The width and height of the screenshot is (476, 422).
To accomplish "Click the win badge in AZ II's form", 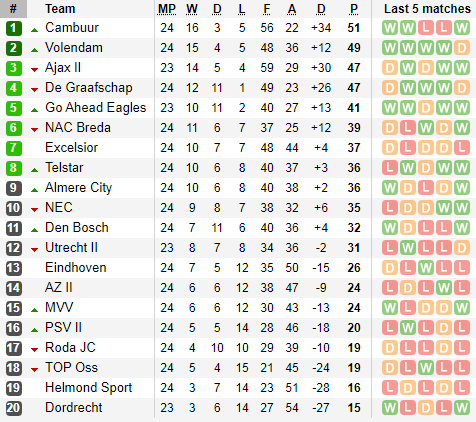I will coord(444,288).
